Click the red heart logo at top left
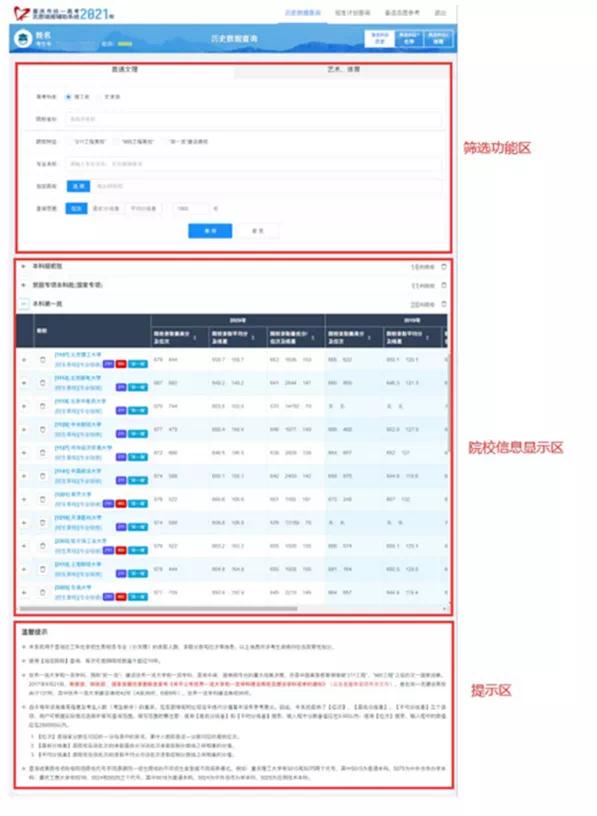This screenshot has height=816, width=597. pos(21,13)
